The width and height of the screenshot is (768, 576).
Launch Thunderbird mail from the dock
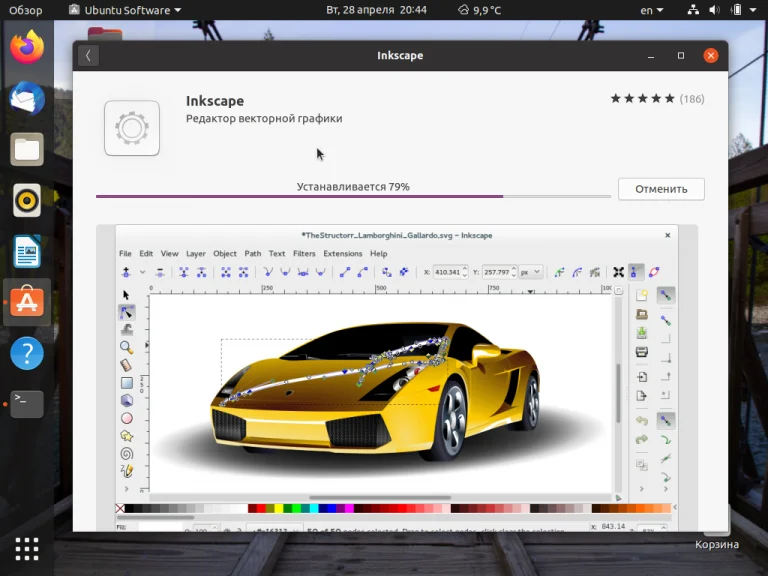point(27,98)
